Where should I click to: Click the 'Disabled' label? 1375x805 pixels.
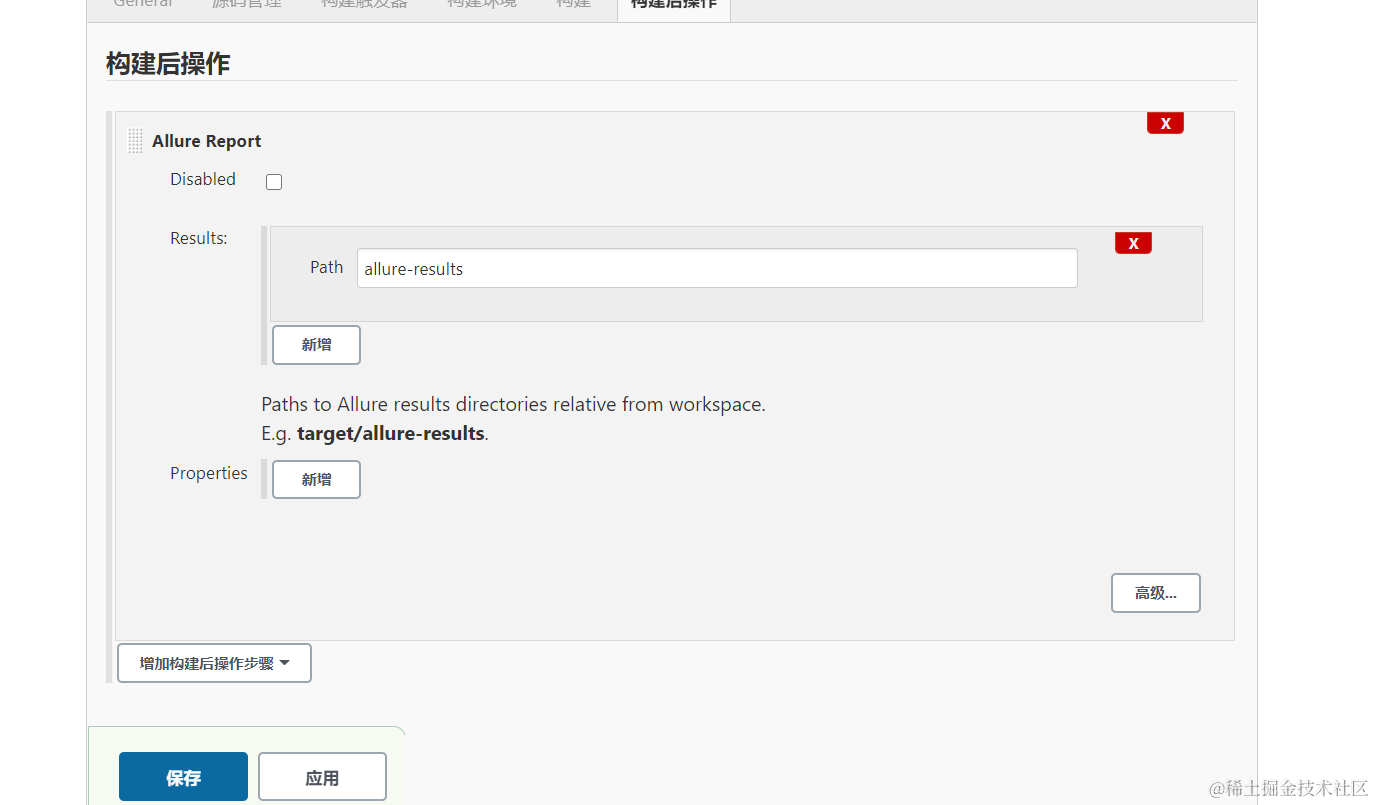pyautogui.click(x=203, y=179)
